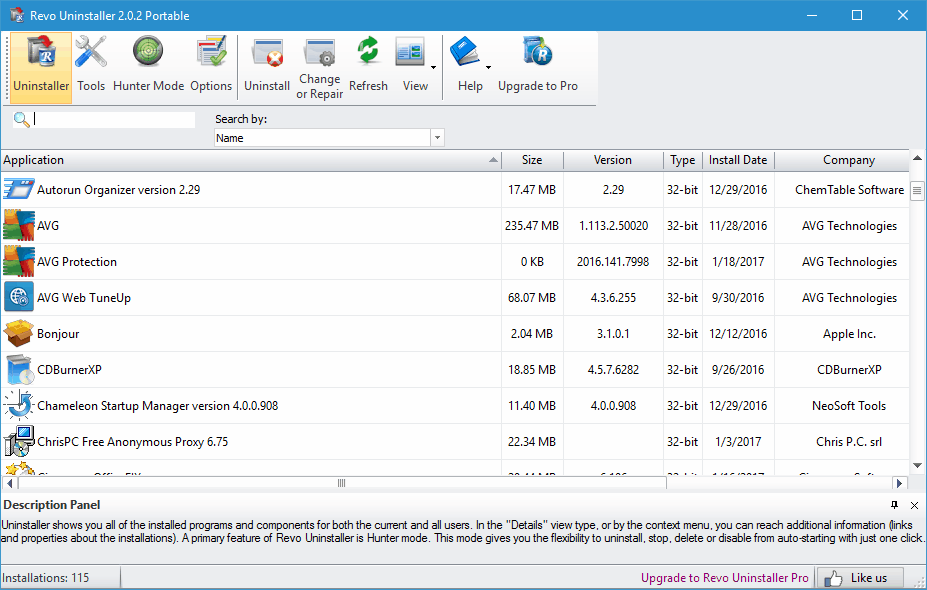Open the Help dropdown arrow
Image resolution: width=927 pixels, height=590 pixels.
click(x=488, y=67)
